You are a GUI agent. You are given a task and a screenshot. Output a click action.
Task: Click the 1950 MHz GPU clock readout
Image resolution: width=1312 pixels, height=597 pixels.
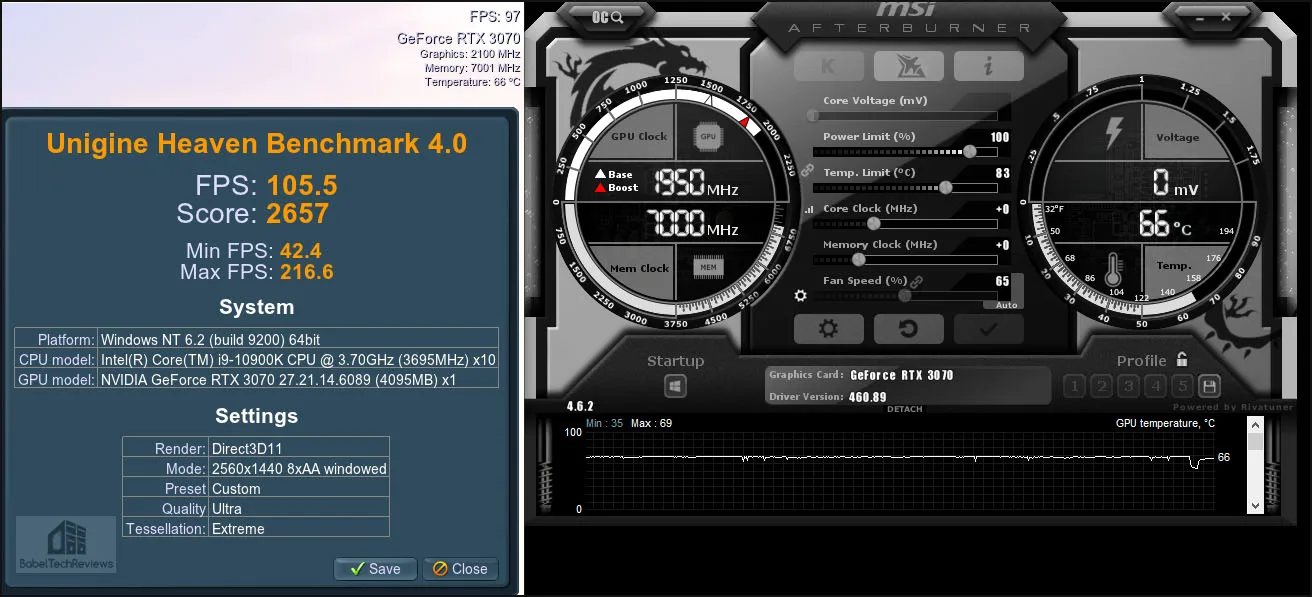(696, 183)
